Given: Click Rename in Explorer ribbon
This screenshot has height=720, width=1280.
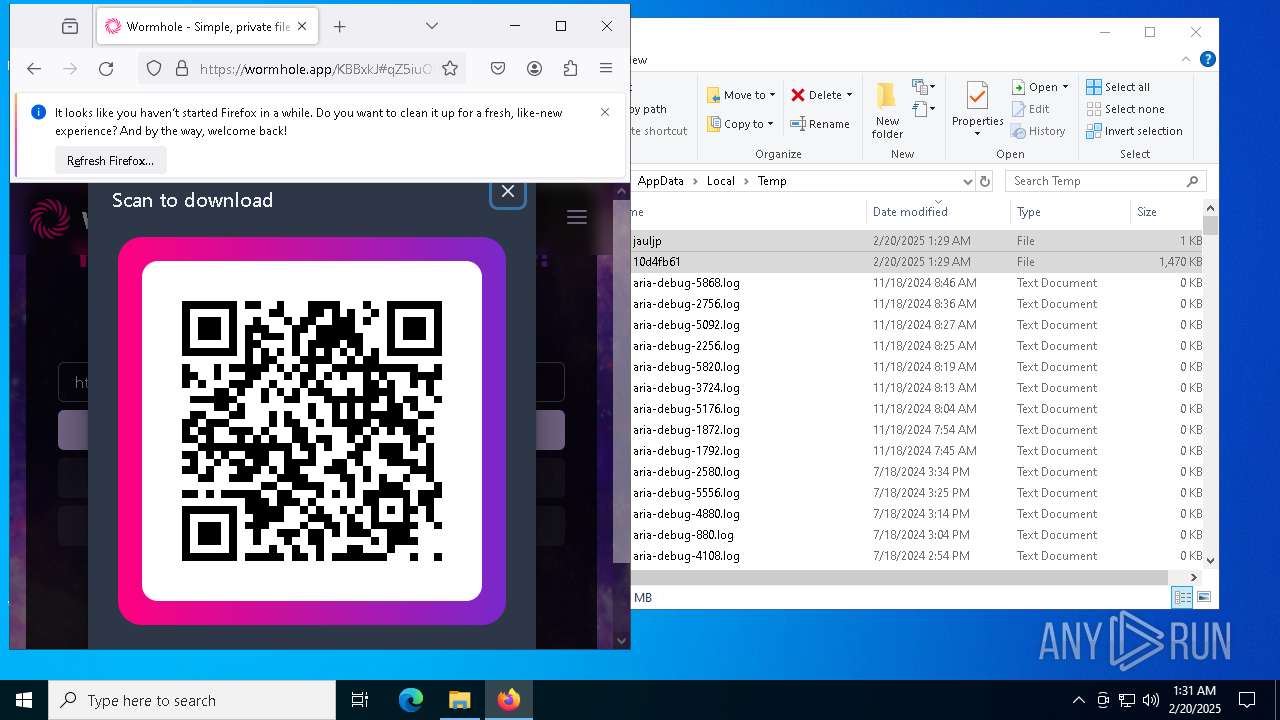Looking at the screenshot, I should [820, 124].
